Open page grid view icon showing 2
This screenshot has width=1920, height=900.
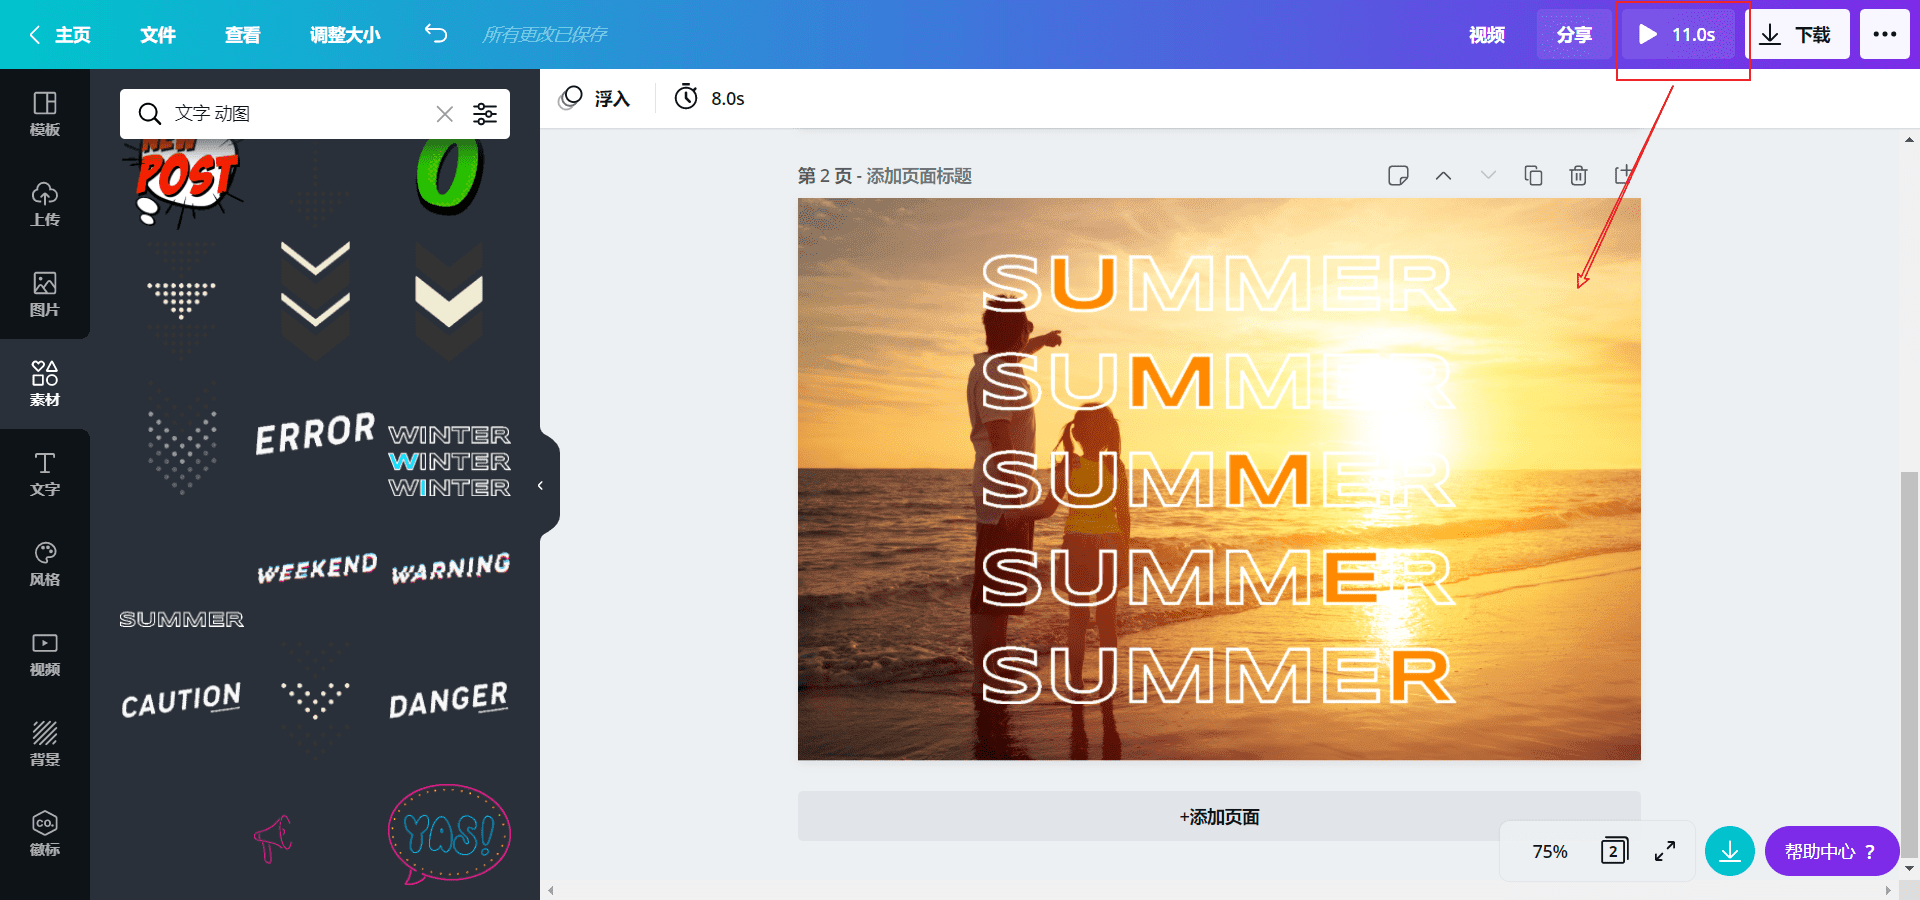(x=1614, y=851)
